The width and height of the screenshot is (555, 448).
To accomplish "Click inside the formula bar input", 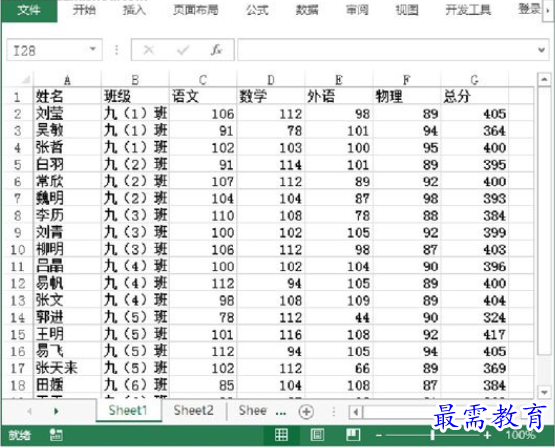I will (387, 50).
